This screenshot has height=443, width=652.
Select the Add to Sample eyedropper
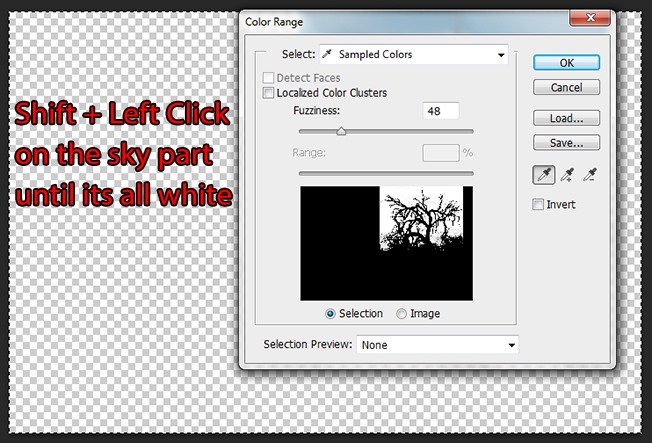567,175
